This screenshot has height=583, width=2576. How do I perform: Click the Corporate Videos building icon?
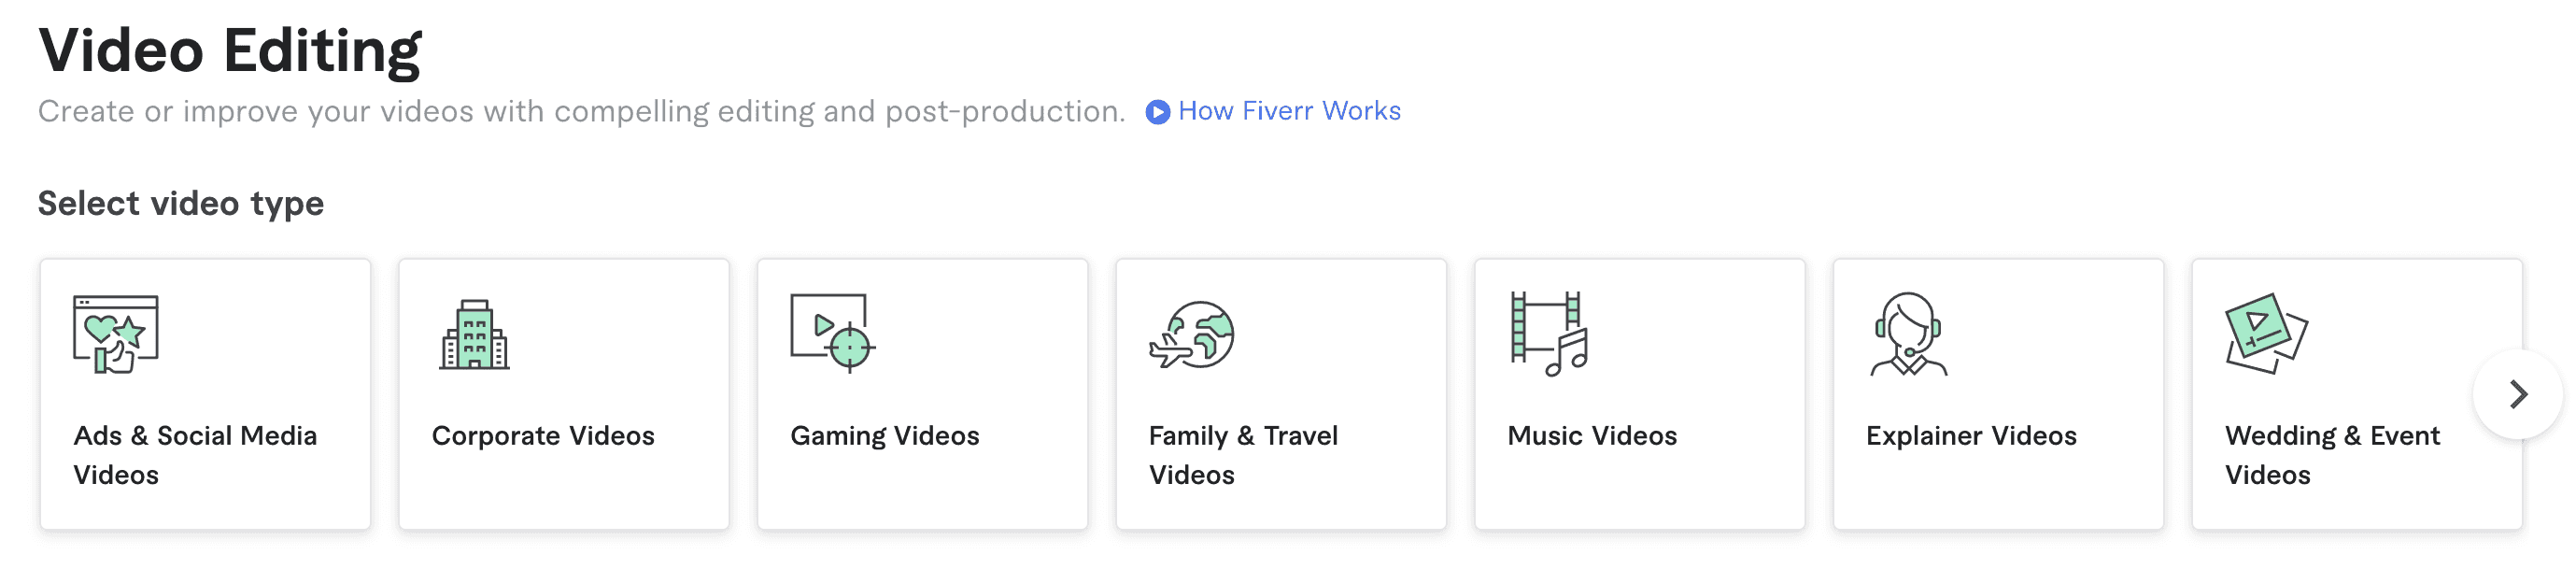pos(474,334)
